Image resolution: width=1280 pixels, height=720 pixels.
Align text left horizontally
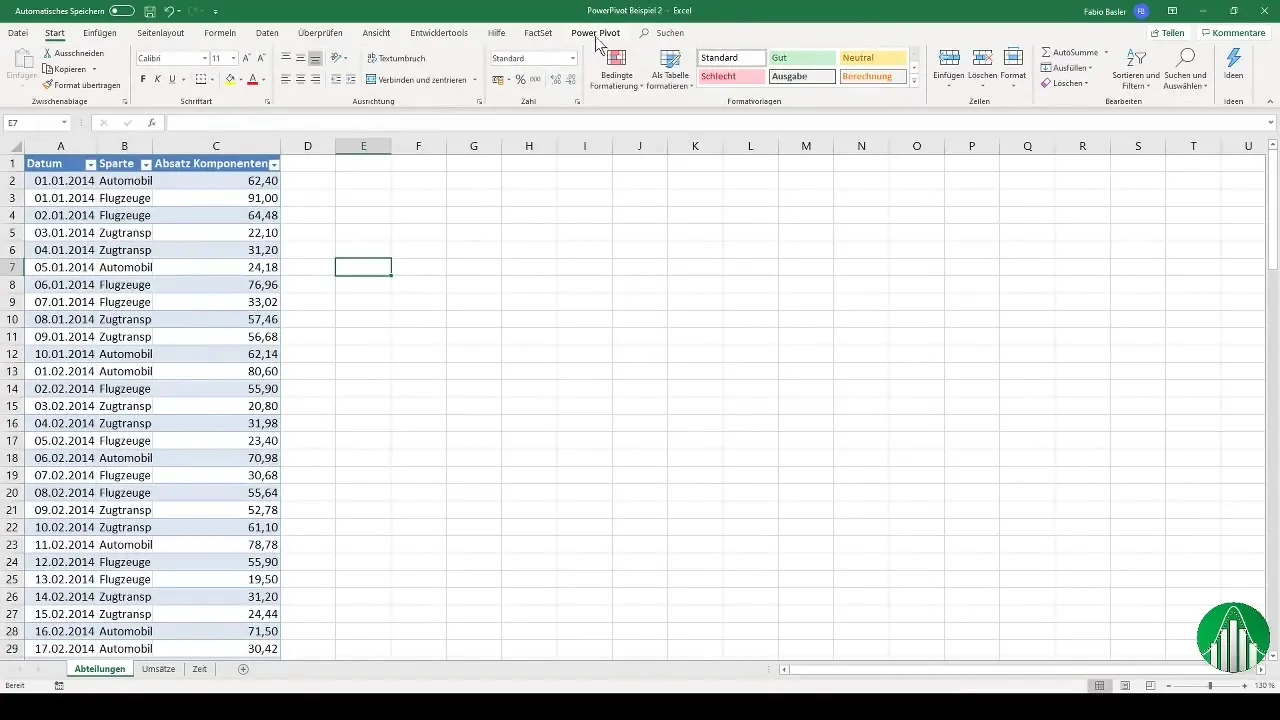(x=286, y=79)
